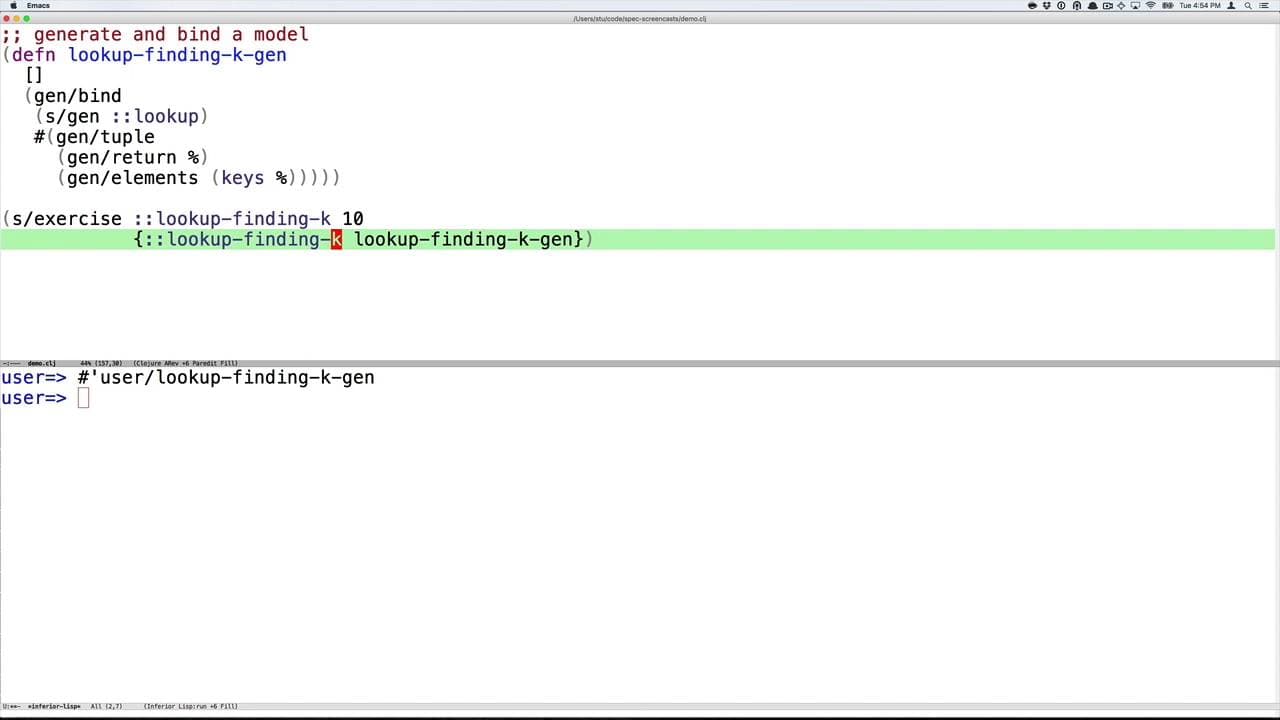
Task: Click the first dark oval menu bar icon
Action: 1032,5
